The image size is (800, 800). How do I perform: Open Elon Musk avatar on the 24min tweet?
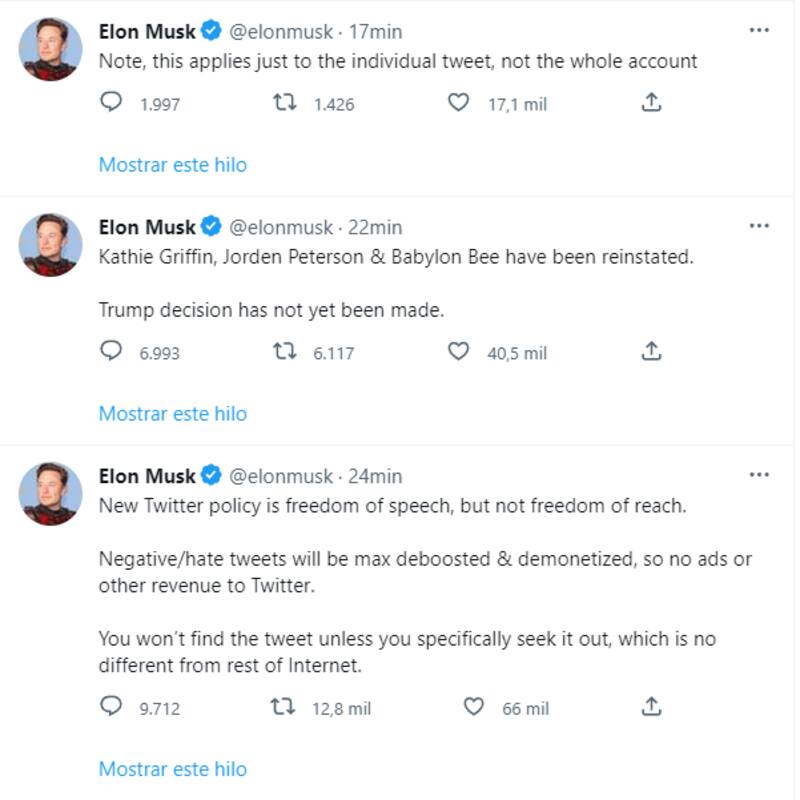click(x=51, y=494)
